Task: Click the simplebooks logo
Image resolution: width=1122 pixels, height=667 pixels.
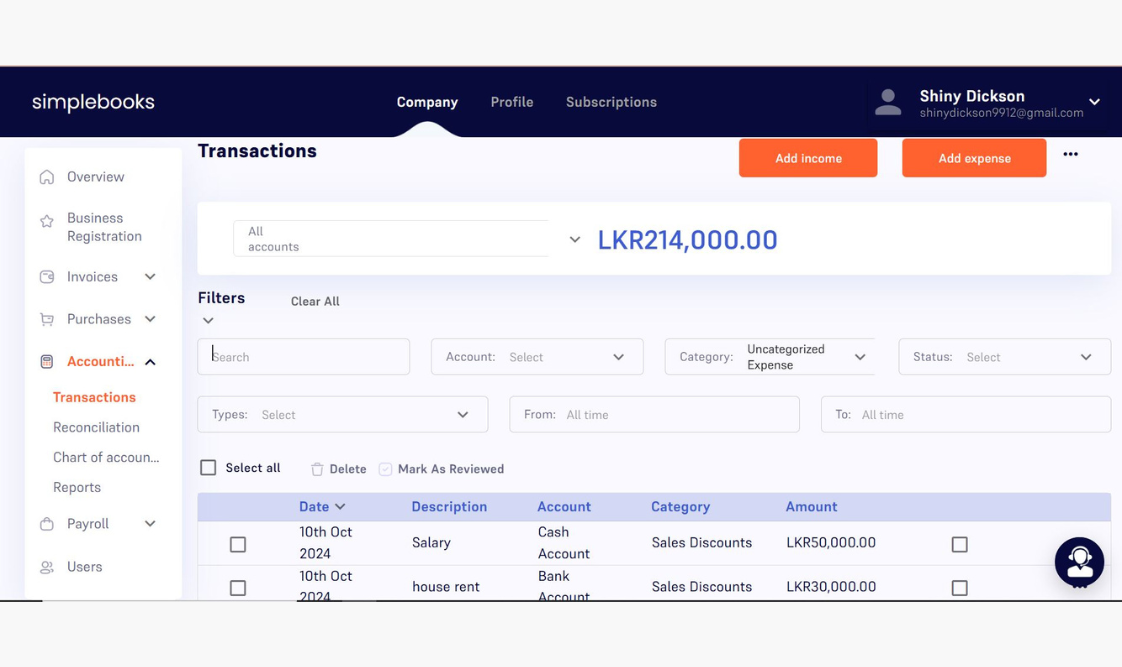Action: (93, 102)
